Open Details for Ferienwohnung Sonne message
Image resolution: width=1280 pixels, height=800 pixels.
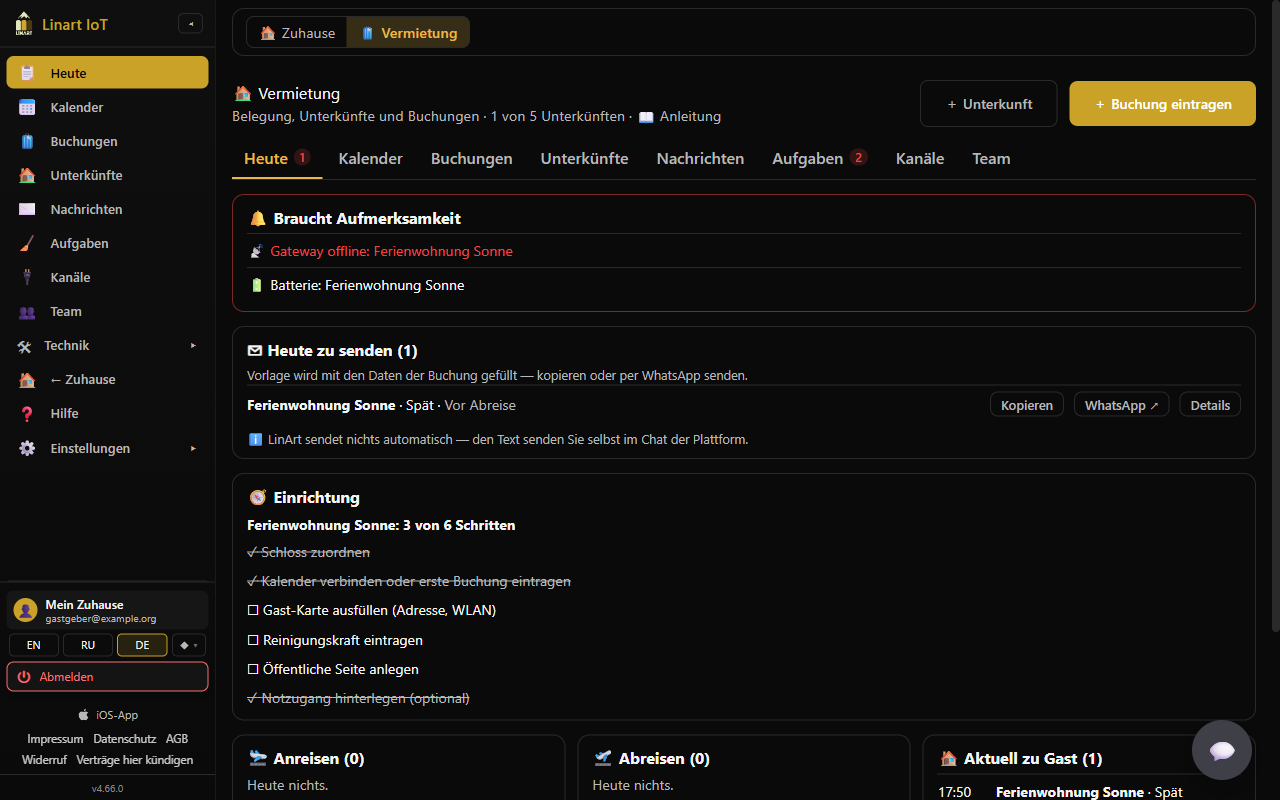[x=1210, y=405]
